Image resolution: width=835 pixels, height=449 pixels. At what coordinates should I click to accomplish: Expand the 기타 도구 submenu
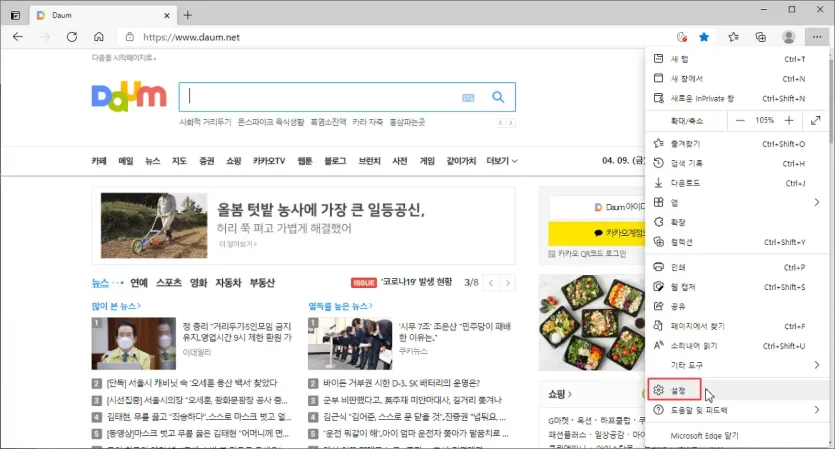(737, 365)
